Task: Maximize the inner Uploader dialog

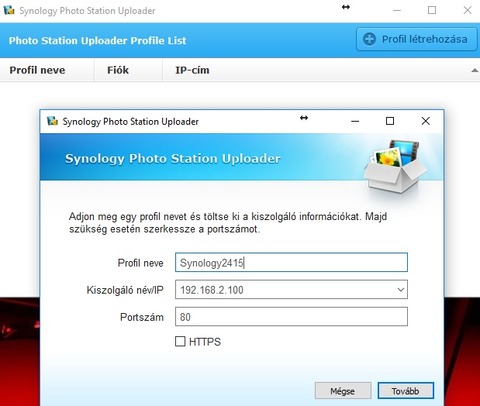Action: click(390, 121)
